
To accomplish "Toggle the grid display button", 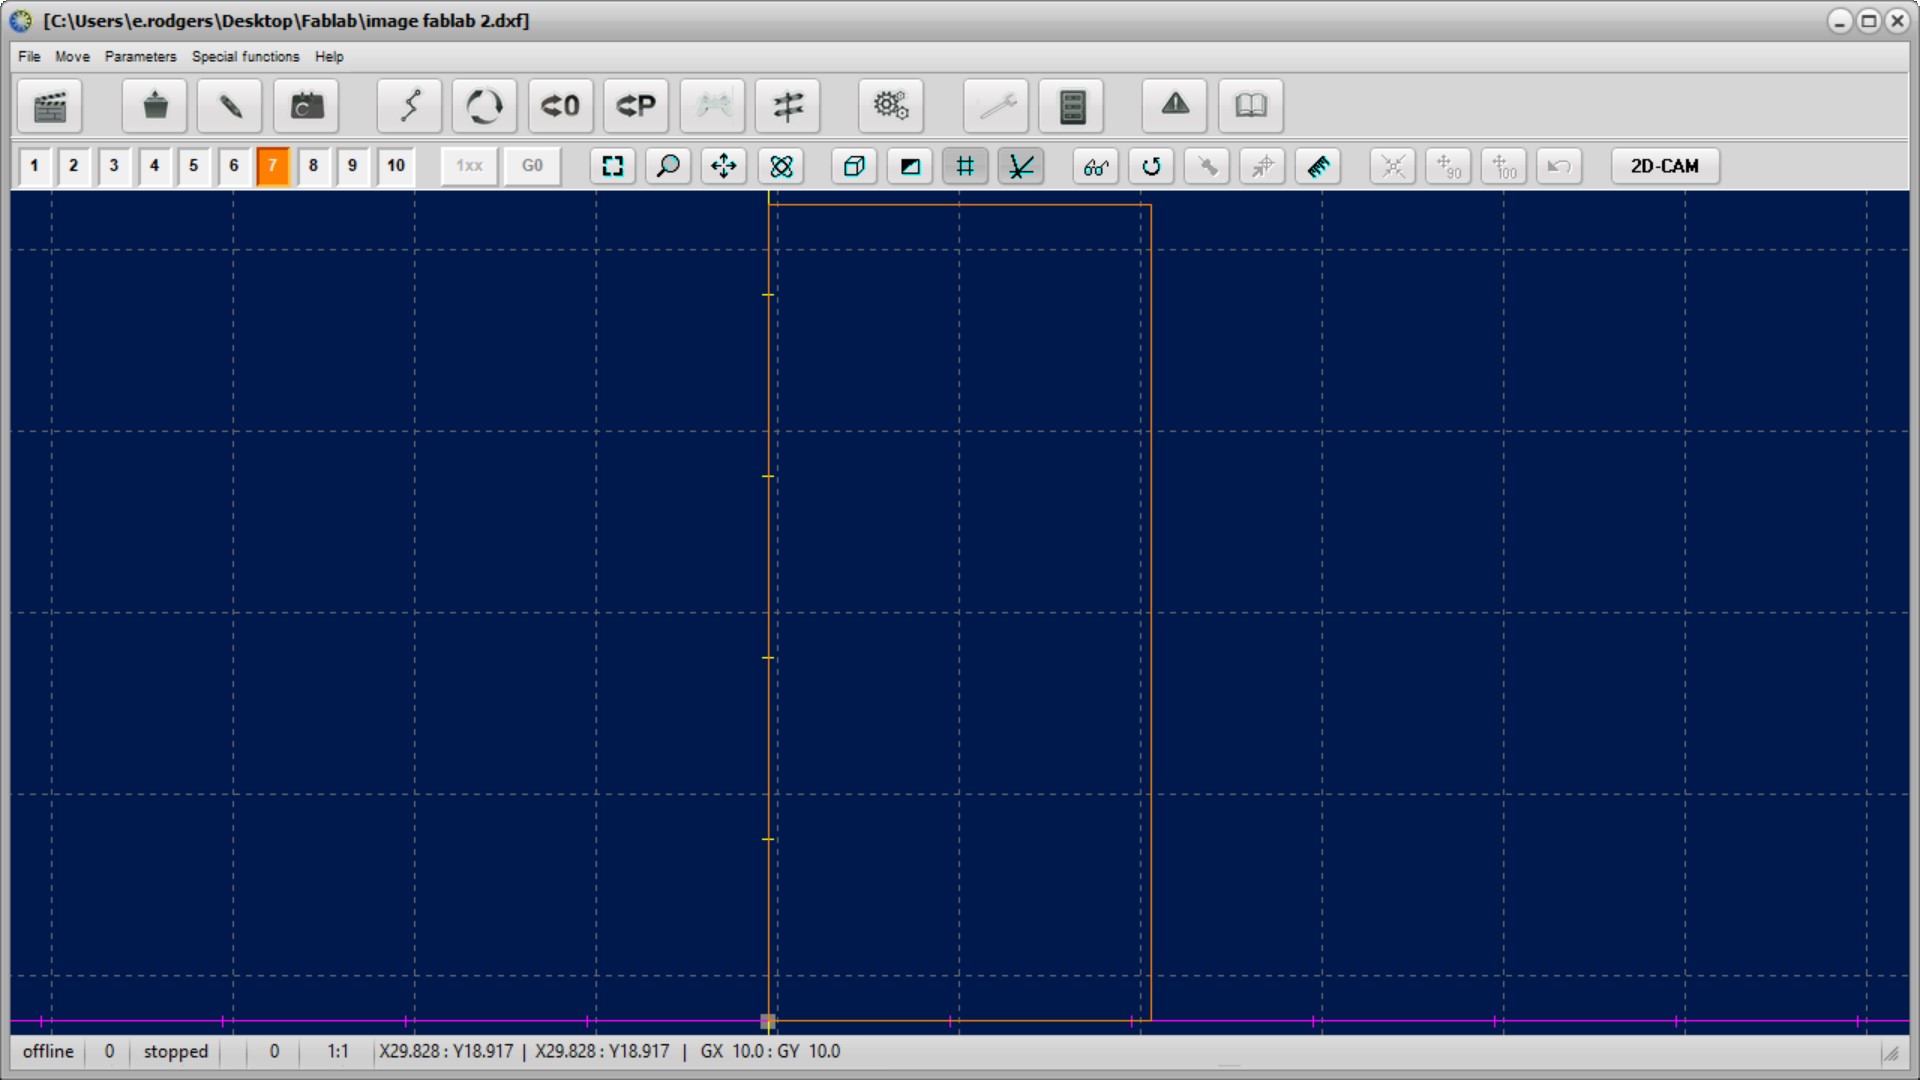I will [965, 166].
